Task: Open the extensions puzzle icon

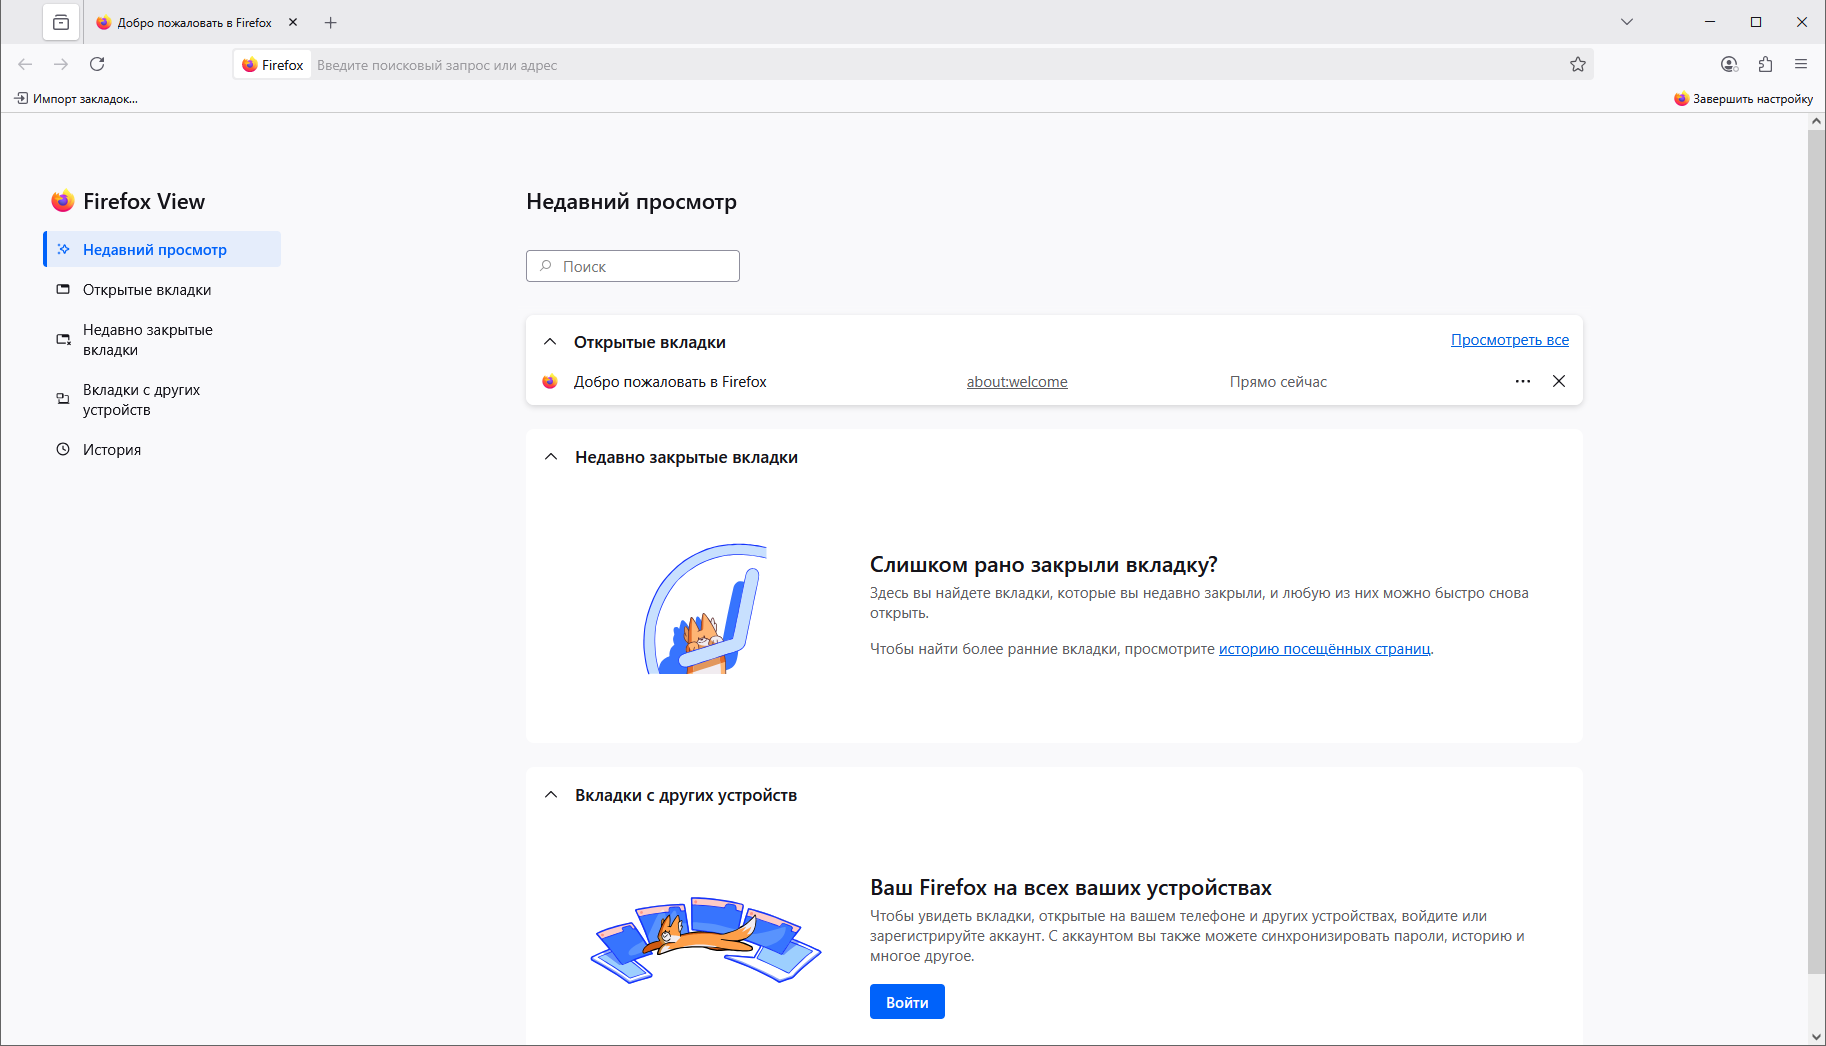Action: pyautogui.click(x=1765, y=64)
